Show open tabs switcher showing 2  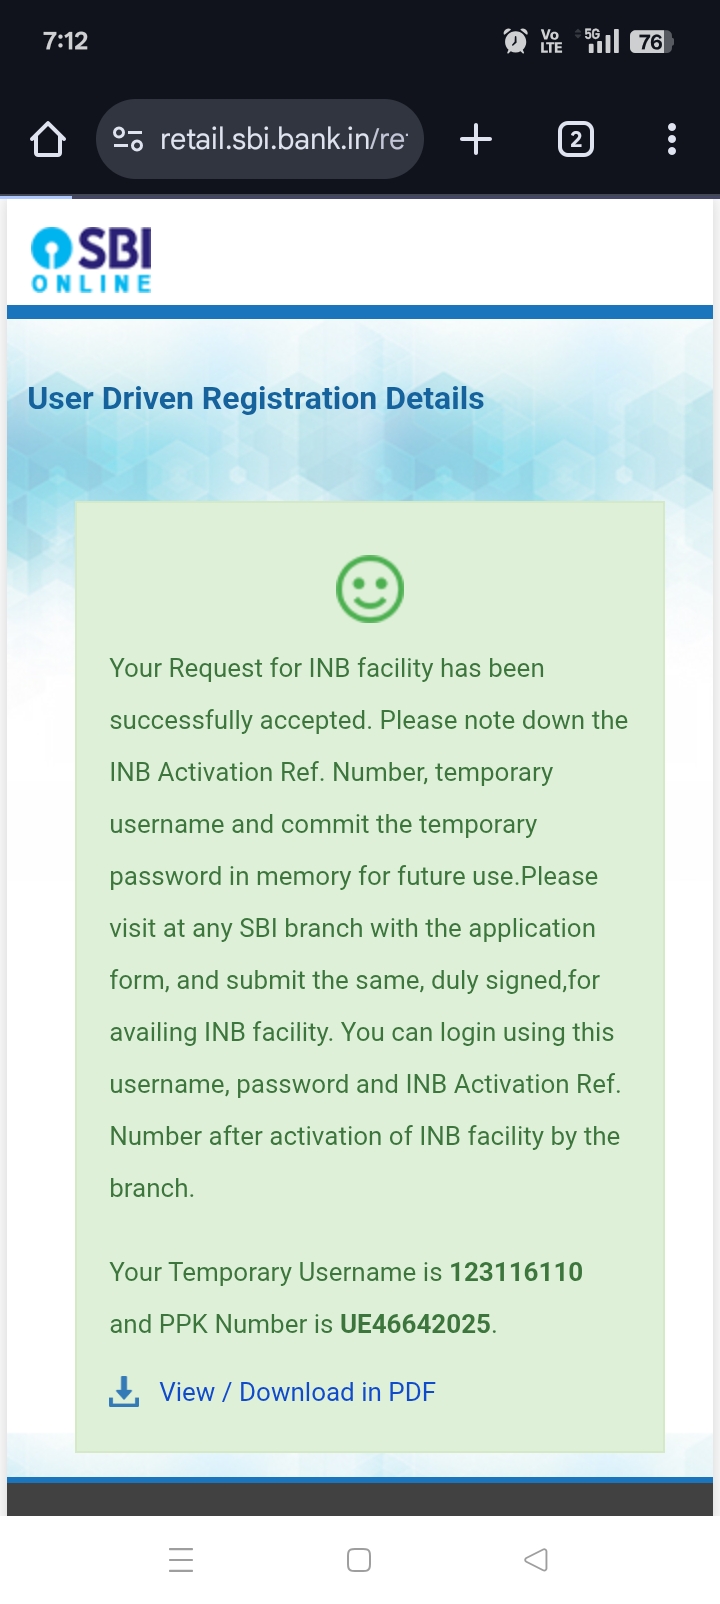click(x=575, y=139)
